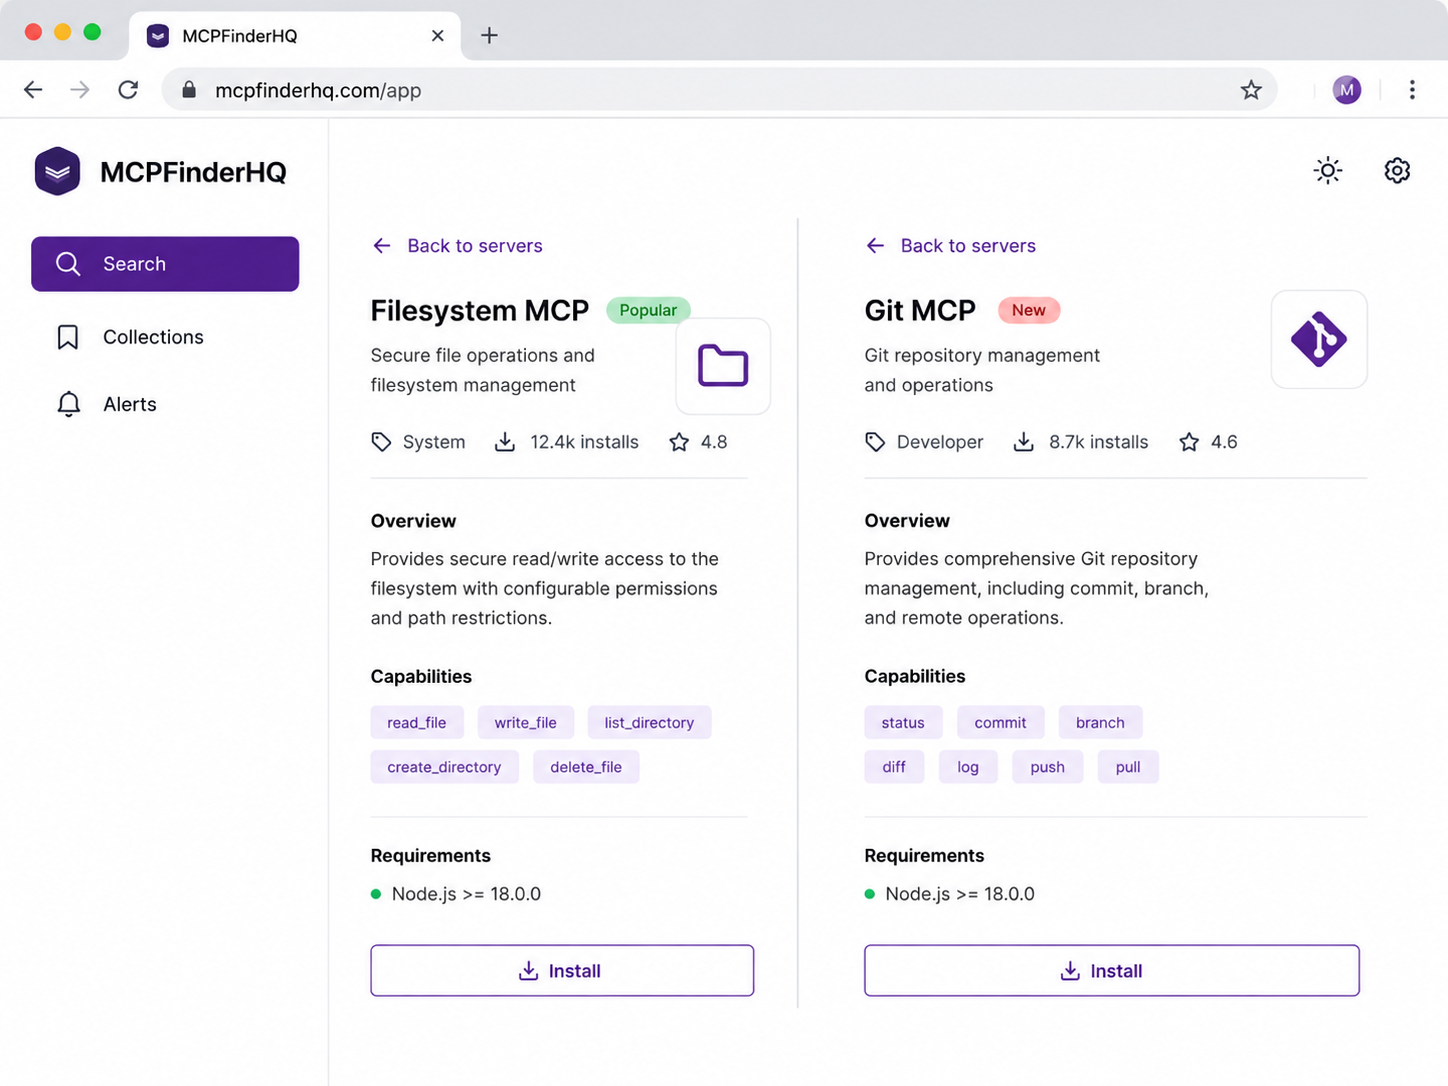Click the address bar showing mcpfinderhq.com/app

(720, 90)
